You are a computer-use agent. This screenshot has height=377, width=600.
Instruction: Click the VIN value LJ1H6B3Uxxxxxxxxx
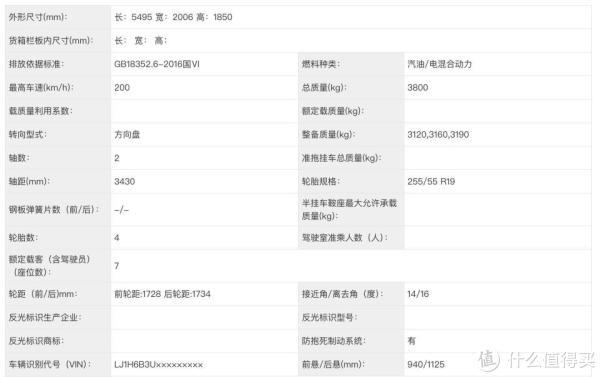point(158,364)
